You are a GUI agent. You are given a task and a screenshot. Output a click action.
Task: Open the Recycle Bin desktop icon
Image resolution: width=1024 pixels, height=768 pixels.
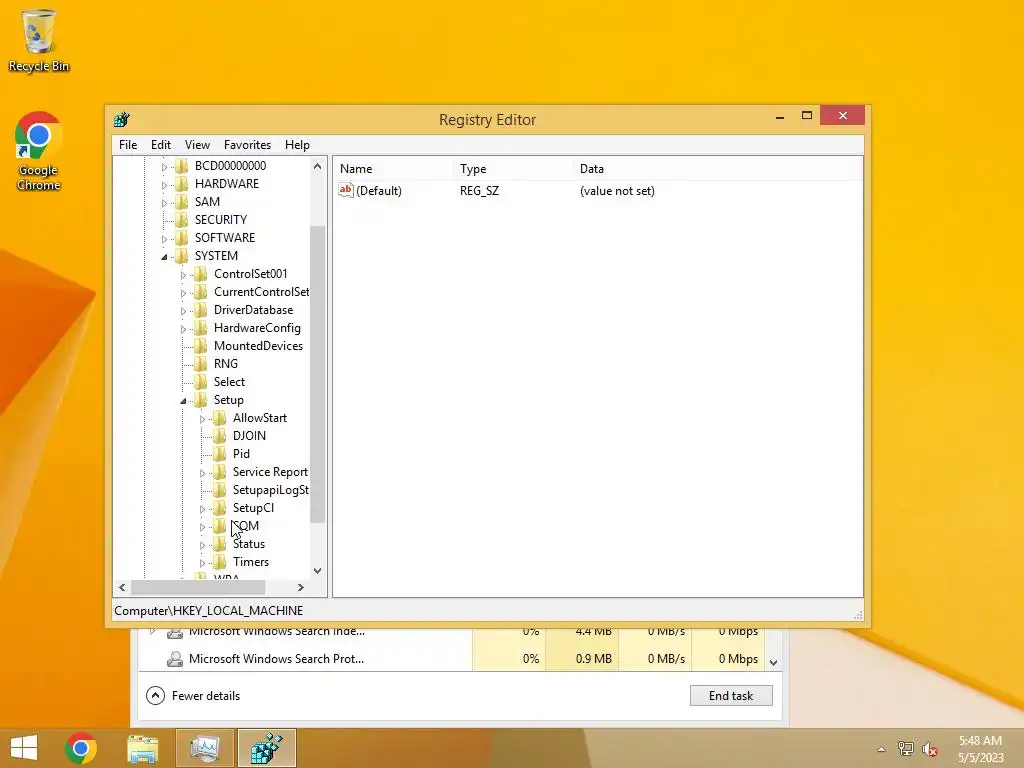tap(39, 40)
